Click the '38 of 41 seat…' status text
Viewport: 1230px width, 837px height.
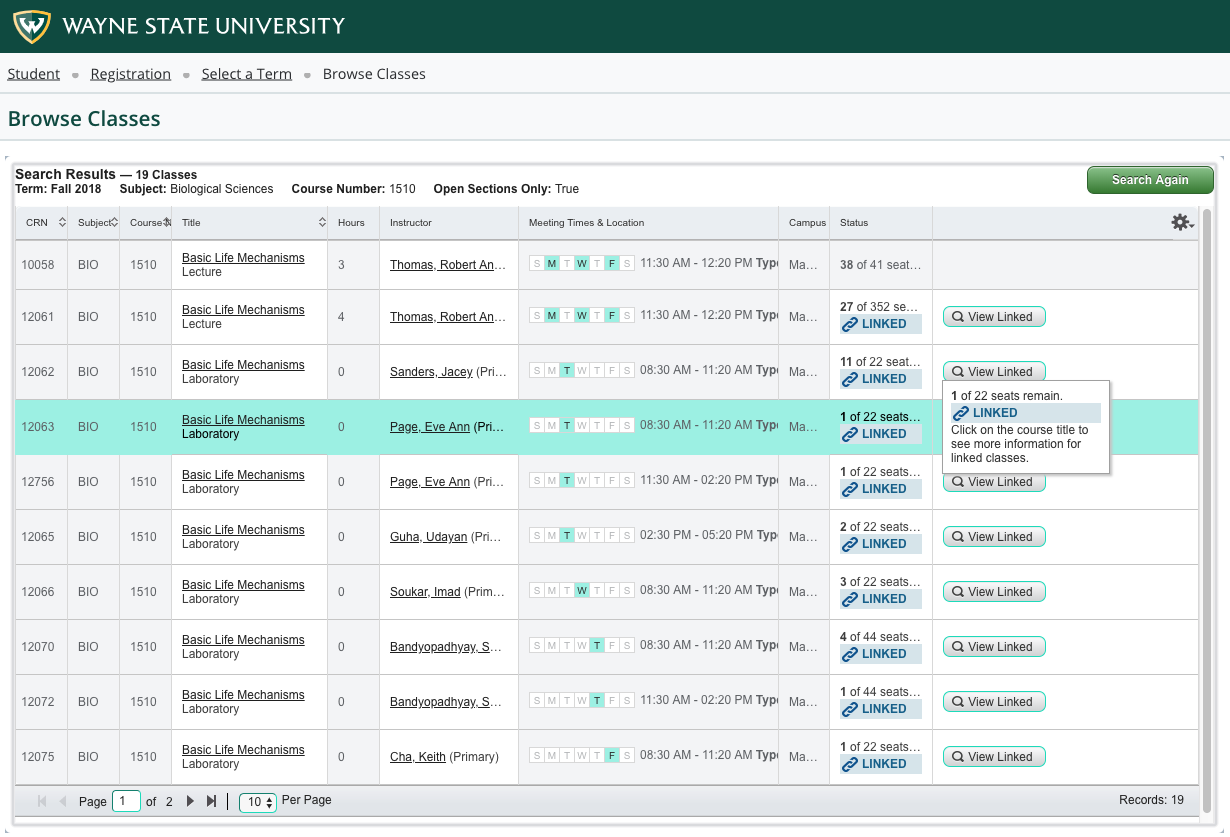click(880, 265)
